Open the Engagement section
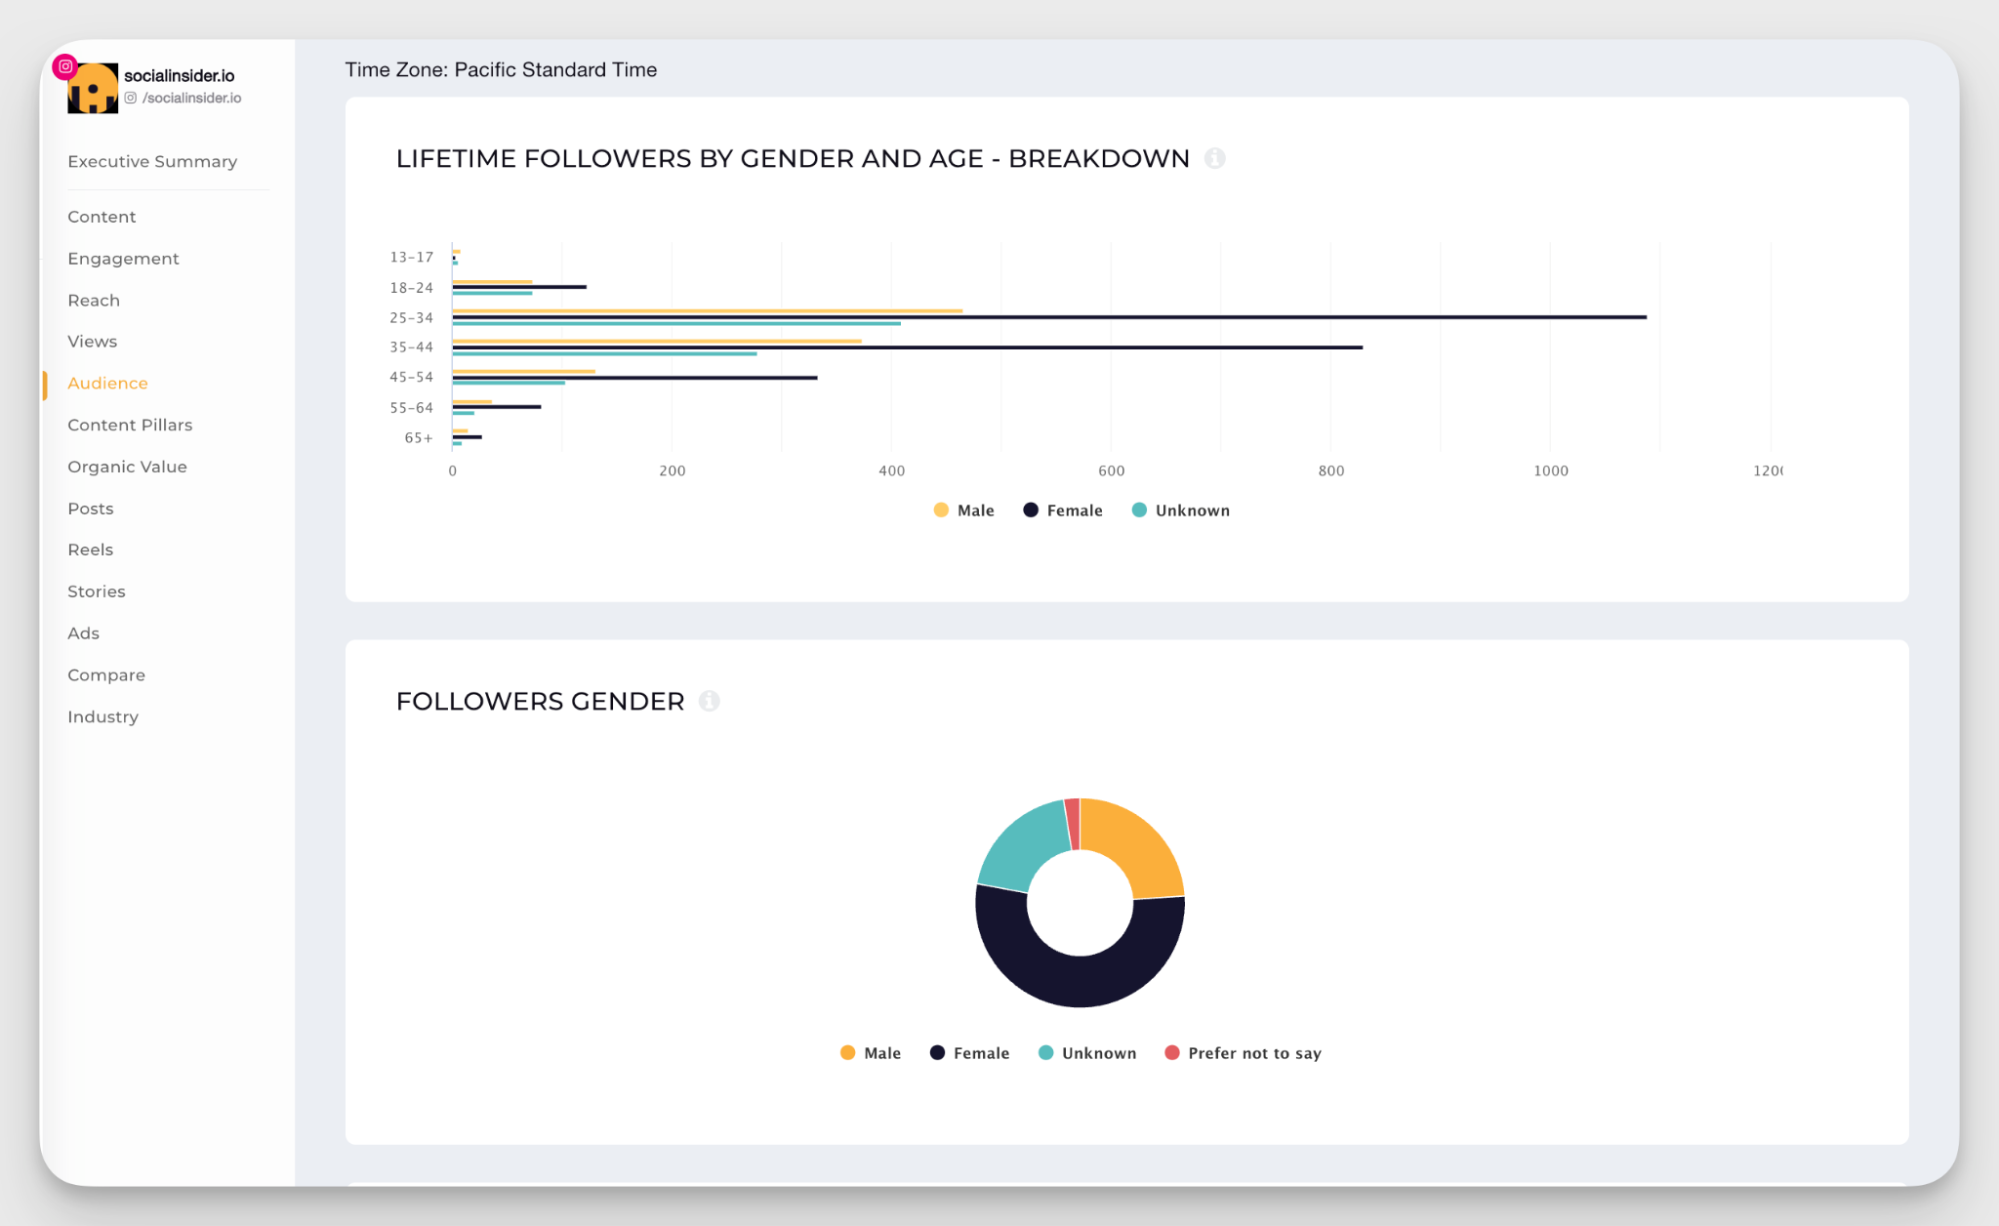Viewport: 1999px width, 1226px height. pyautogui.click(x=123, y=258)
